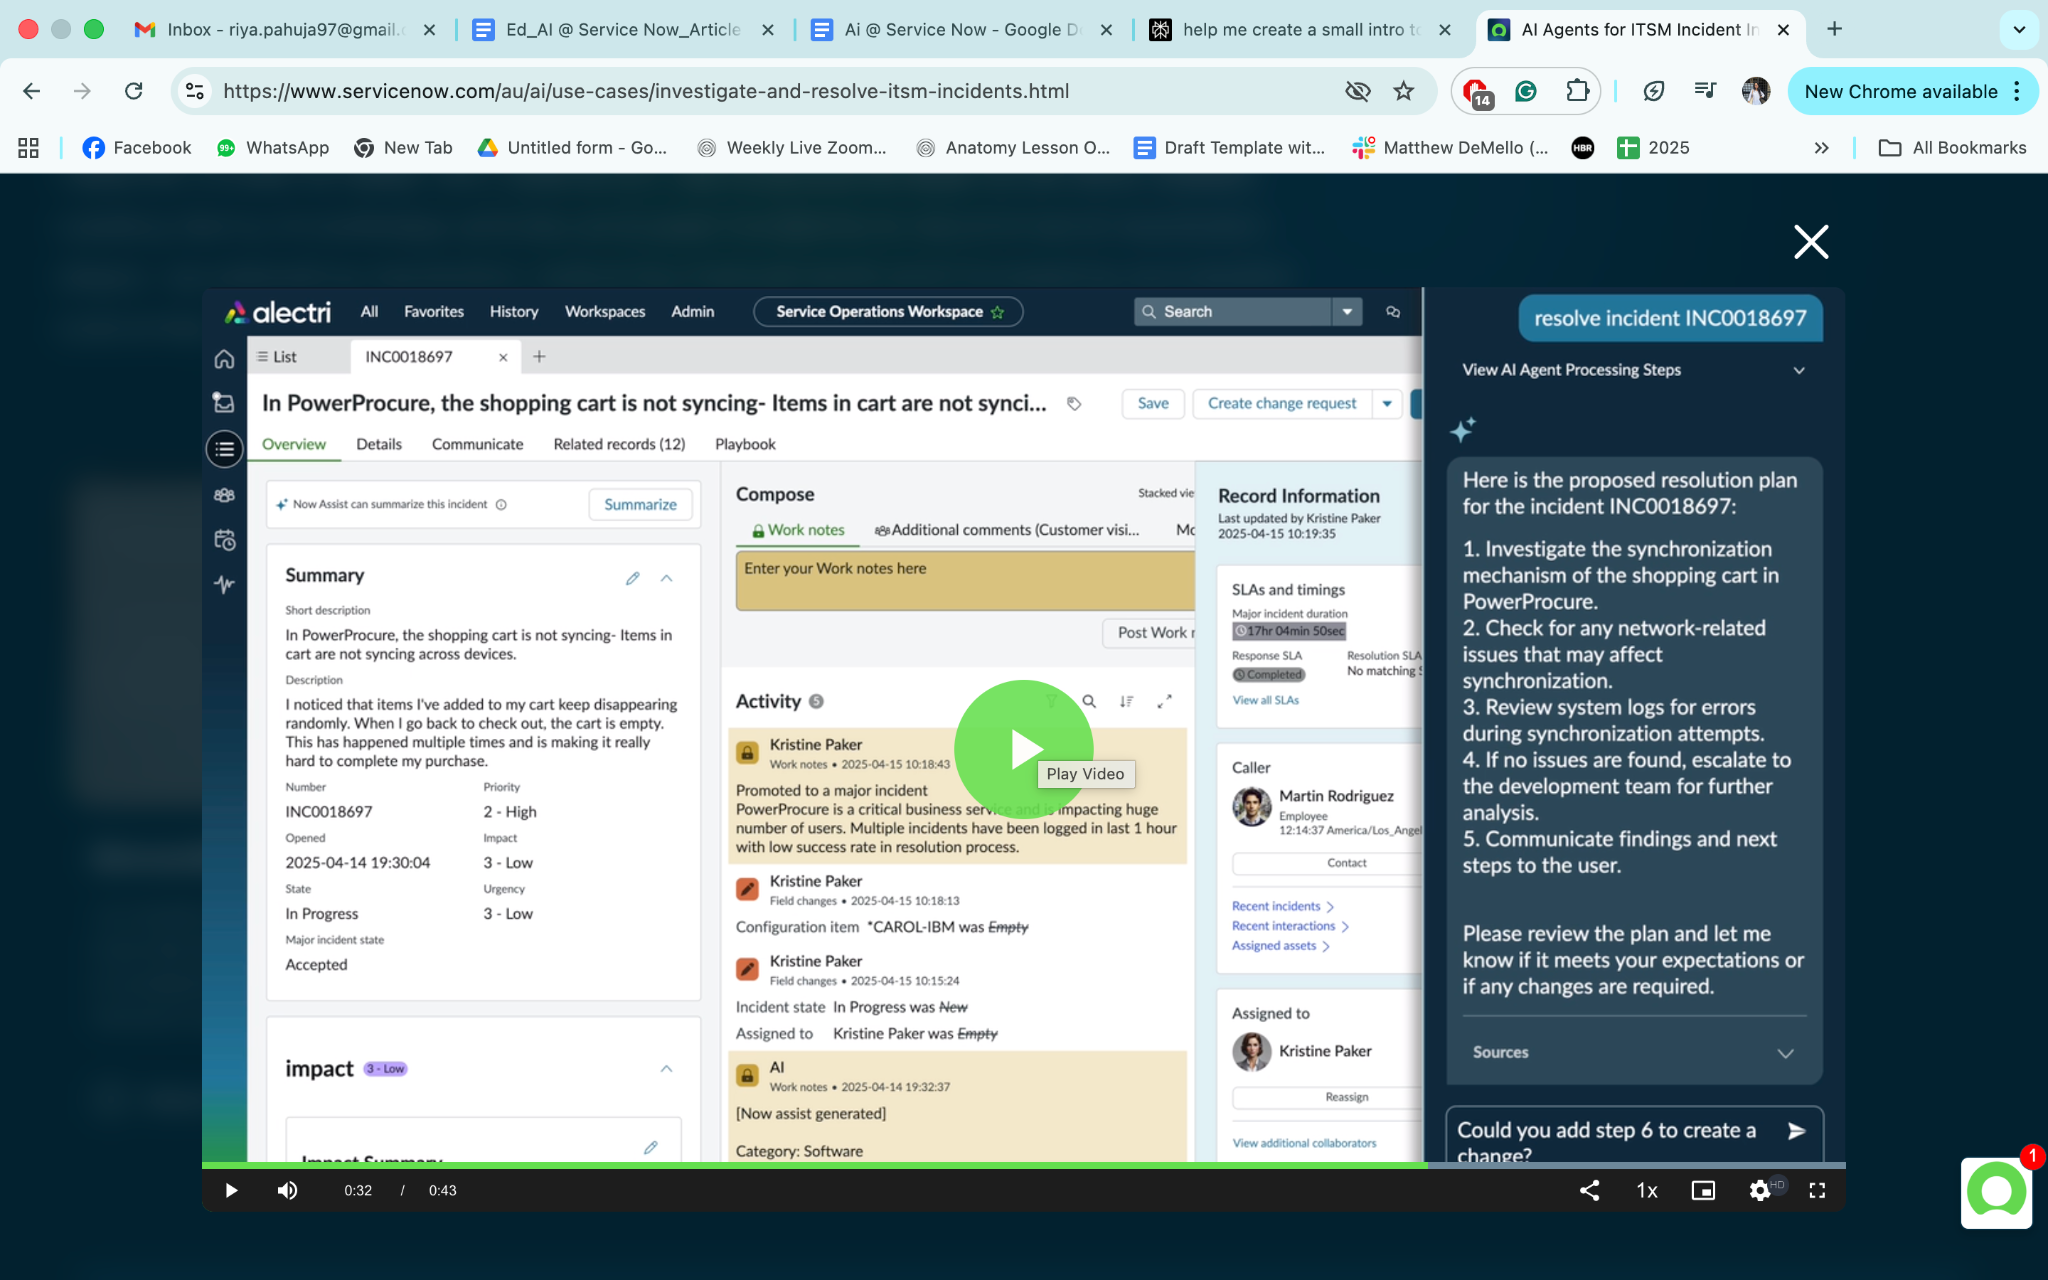The width and height of the screenshot is (2048, 1280).
Task: Seek on the green video progress bar
Action: pyautogui.click(x=1023, y=1165)
